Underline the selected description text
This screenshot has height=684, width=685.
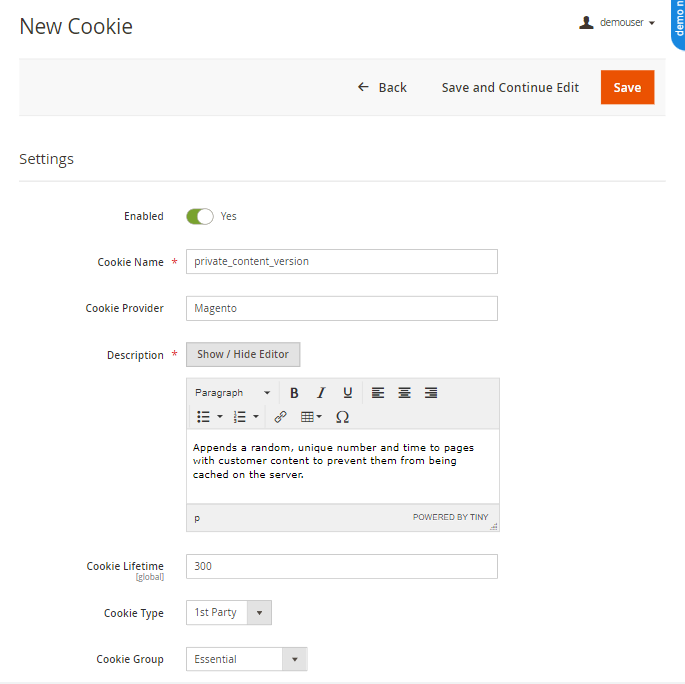point(348,393)
